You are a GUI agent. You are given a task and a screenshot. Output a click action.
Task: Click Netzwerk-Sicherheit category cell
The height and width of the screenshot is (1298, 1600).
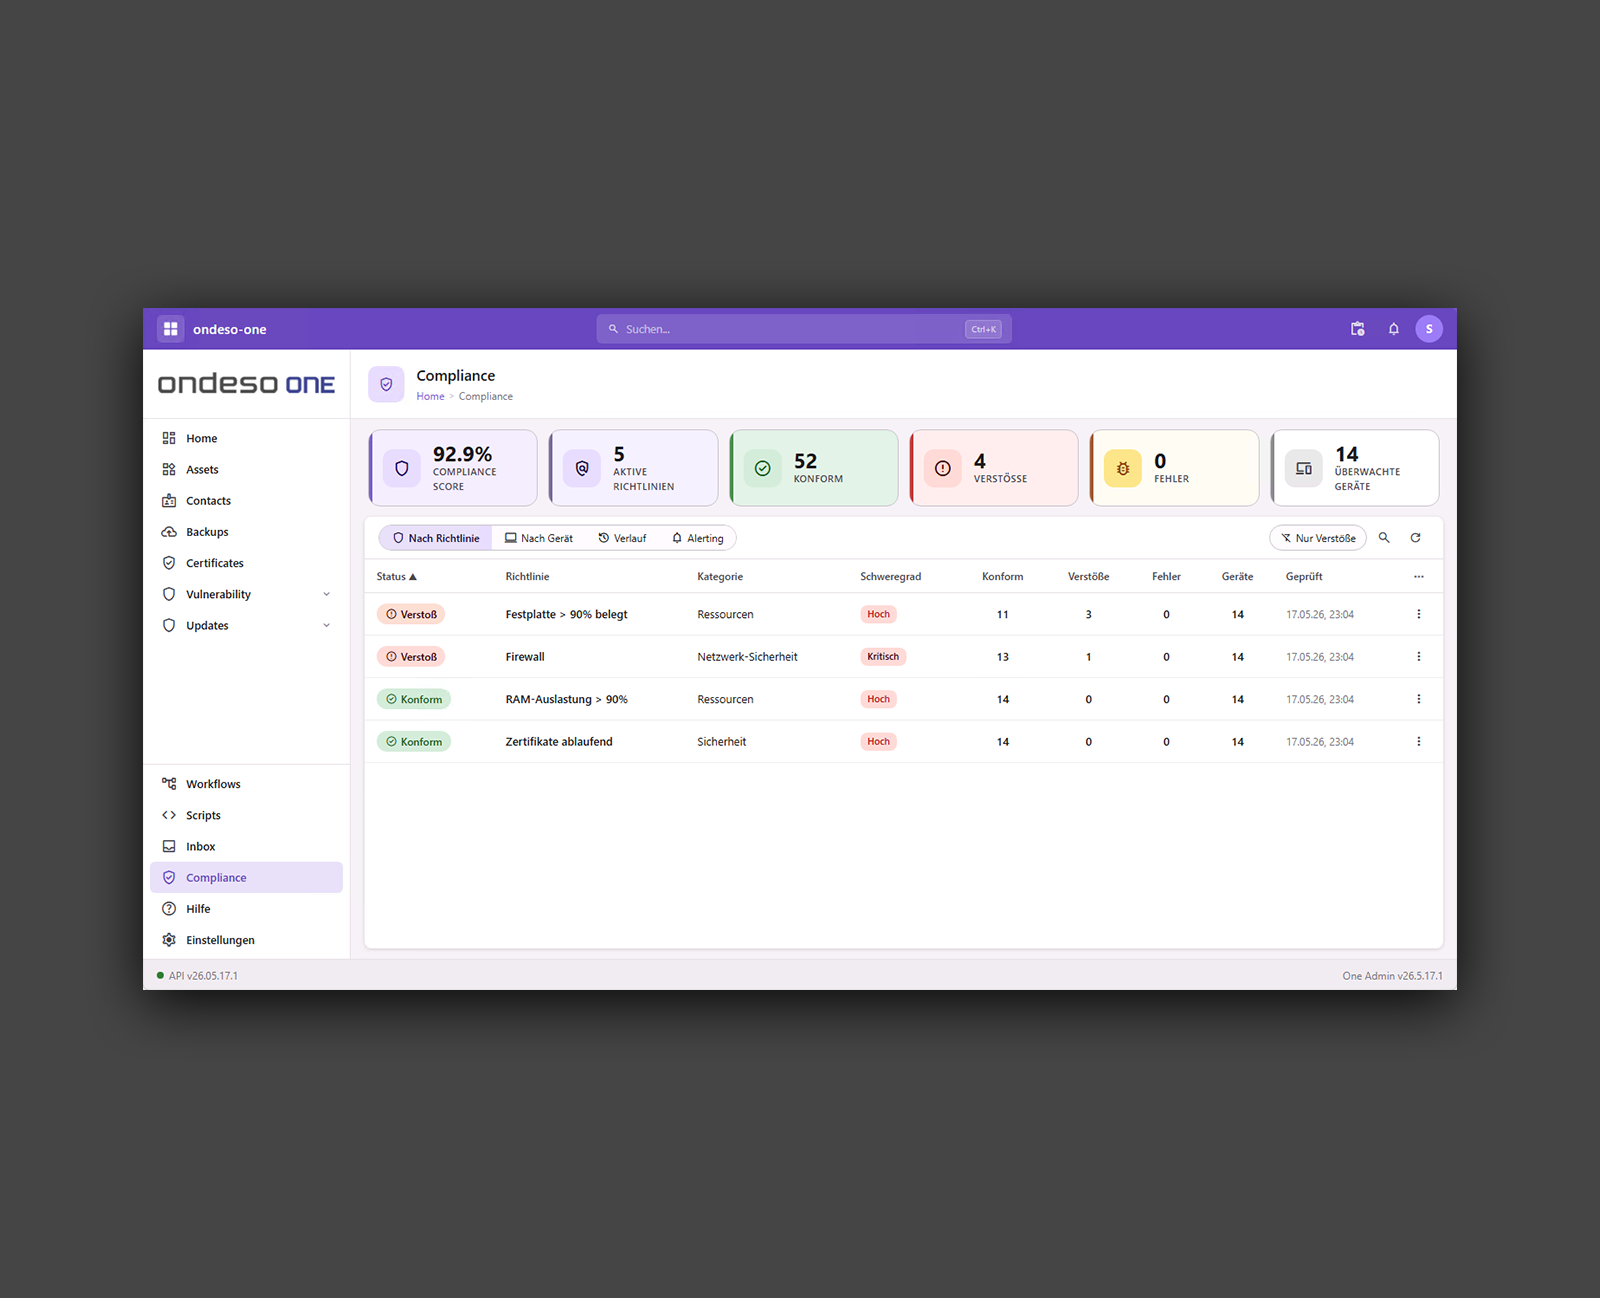tap(747, 657)
